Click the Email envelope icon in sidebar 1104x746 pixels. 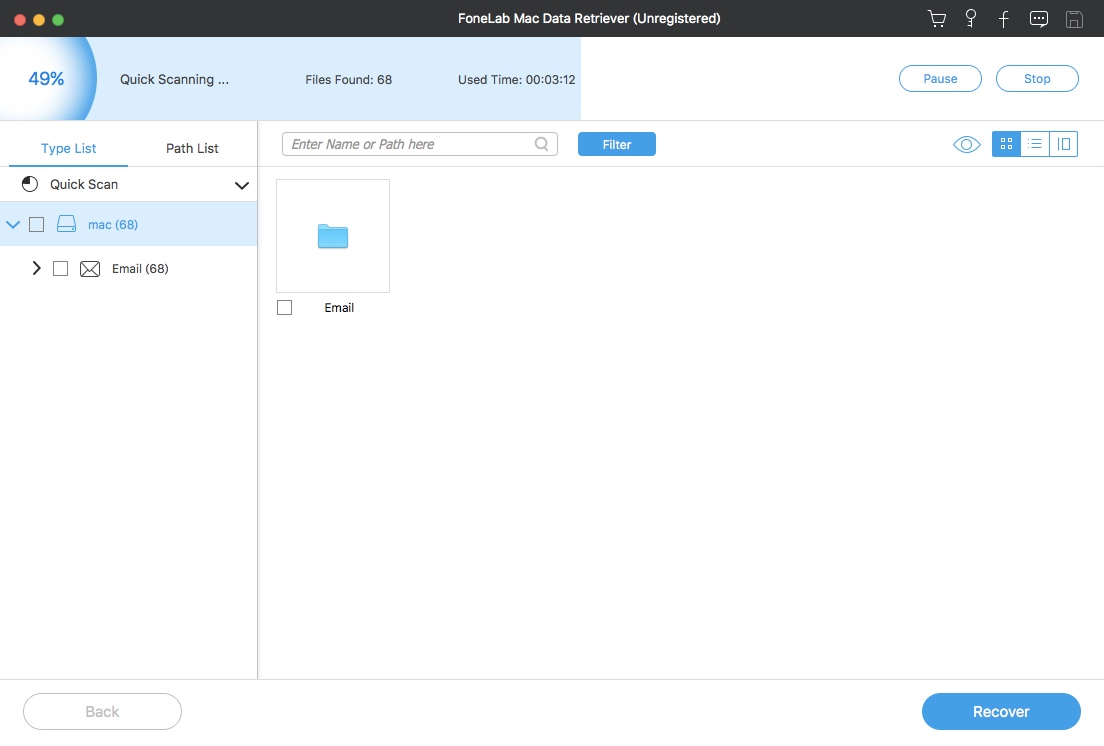[x=90, y=269]
